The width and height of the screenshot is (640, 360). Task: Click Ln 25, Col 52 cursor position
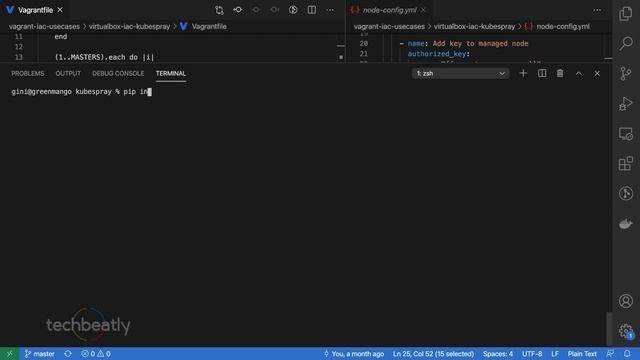click(x=433, y=354)
